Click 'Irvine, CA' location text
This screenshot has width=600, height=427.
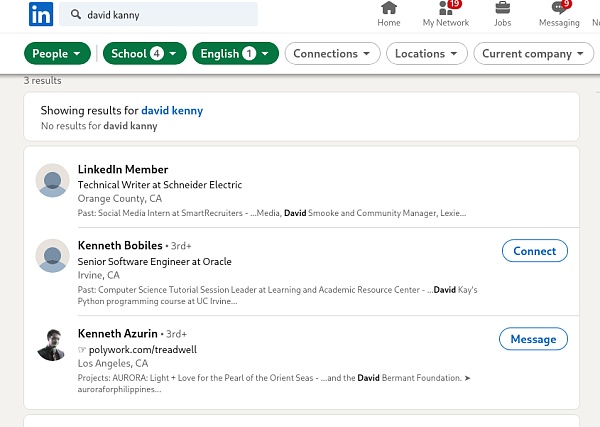[99, 275]
